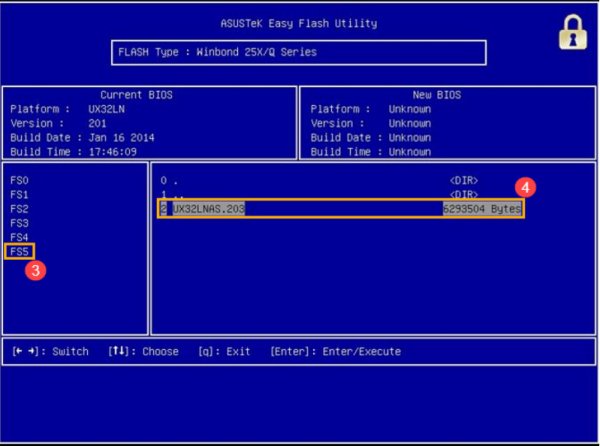Click the current platform value UX32LN
The width and height of the screenshot is (600, 446).
pyautogui.click(x=106, y=109)
